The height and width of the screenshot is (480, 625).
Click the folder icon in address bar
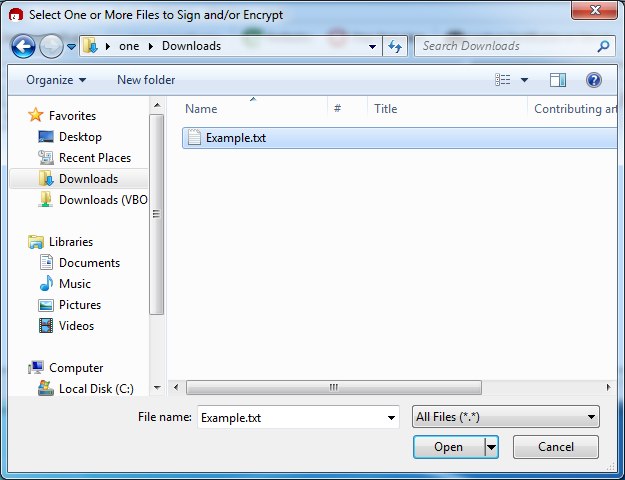tap(90, 46)
